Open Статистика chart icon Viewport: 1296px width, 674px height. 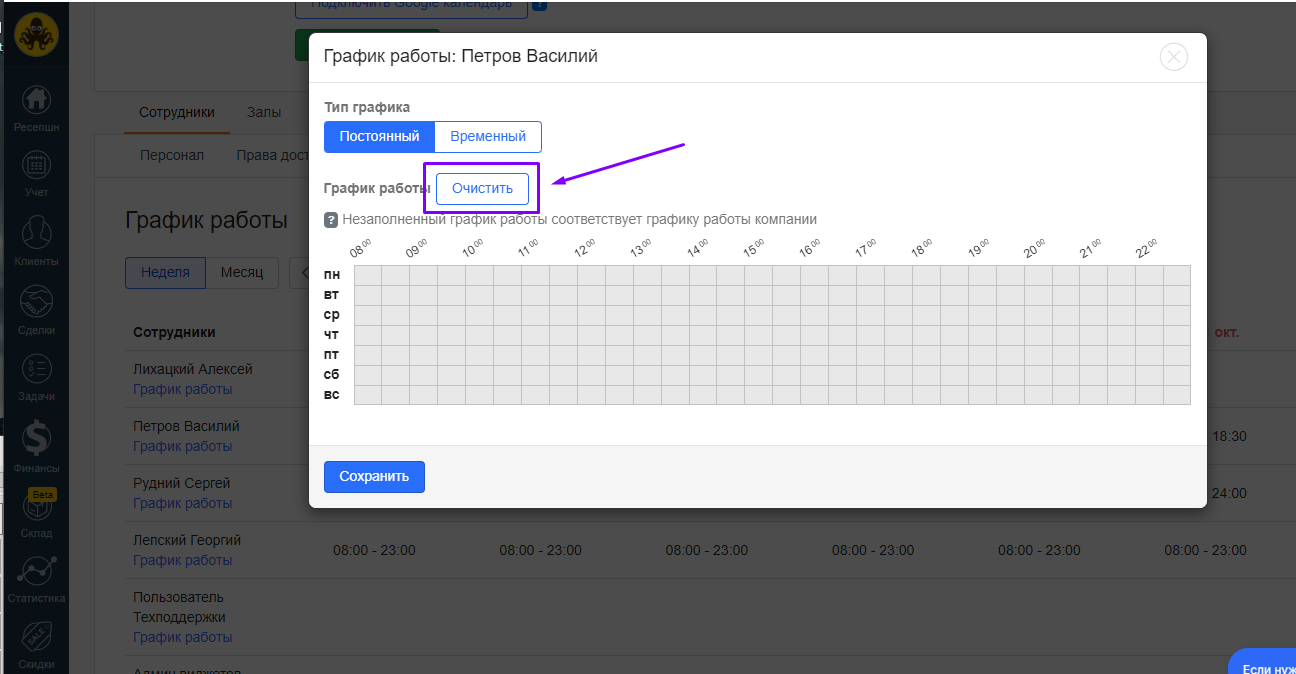36,572
